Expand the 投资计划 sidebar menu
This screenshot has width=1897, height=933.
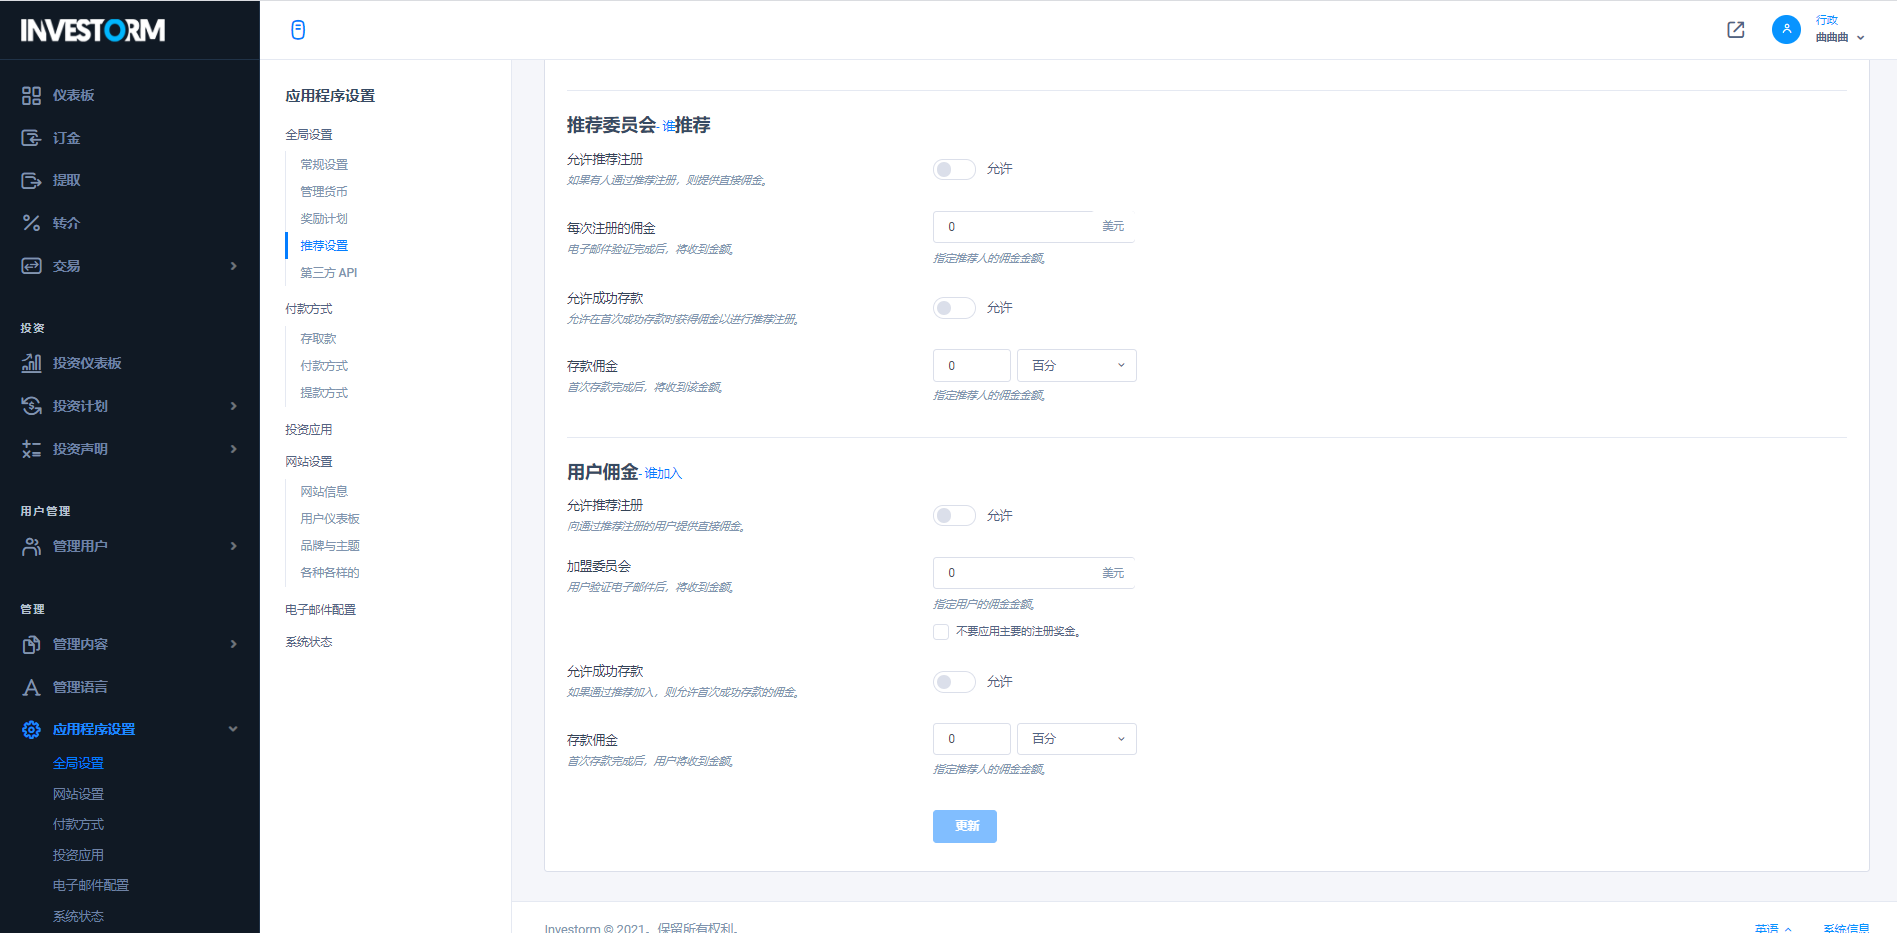(130, 406)
